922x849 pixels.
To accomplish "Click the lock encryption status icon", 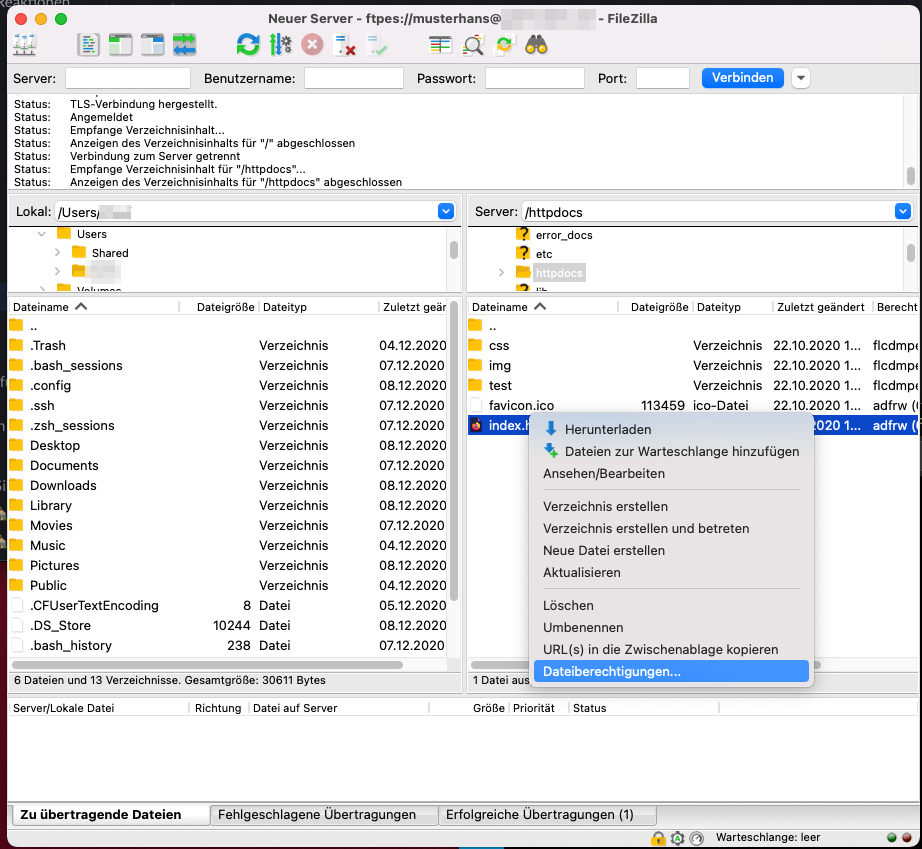I will click(x=658, y=838).
